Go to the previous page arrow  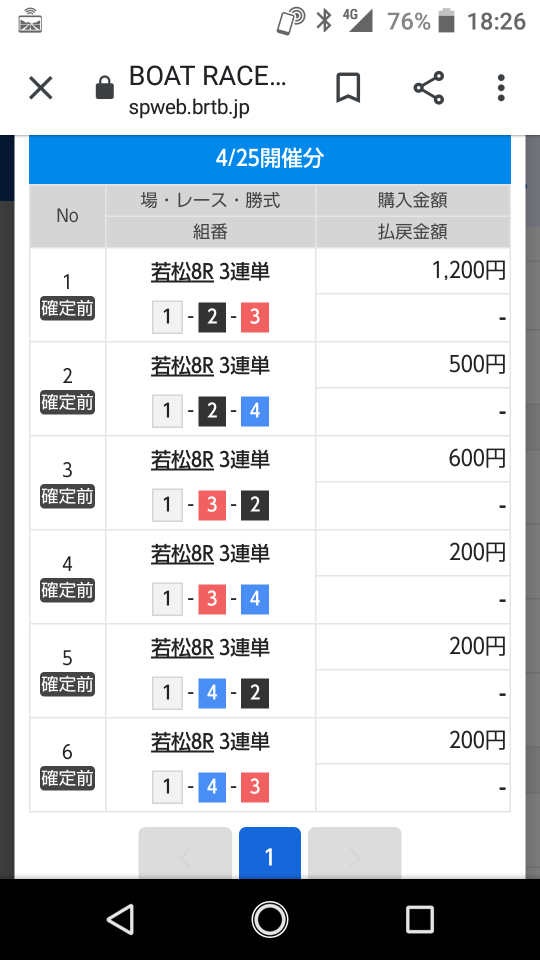tap(185, 853)
